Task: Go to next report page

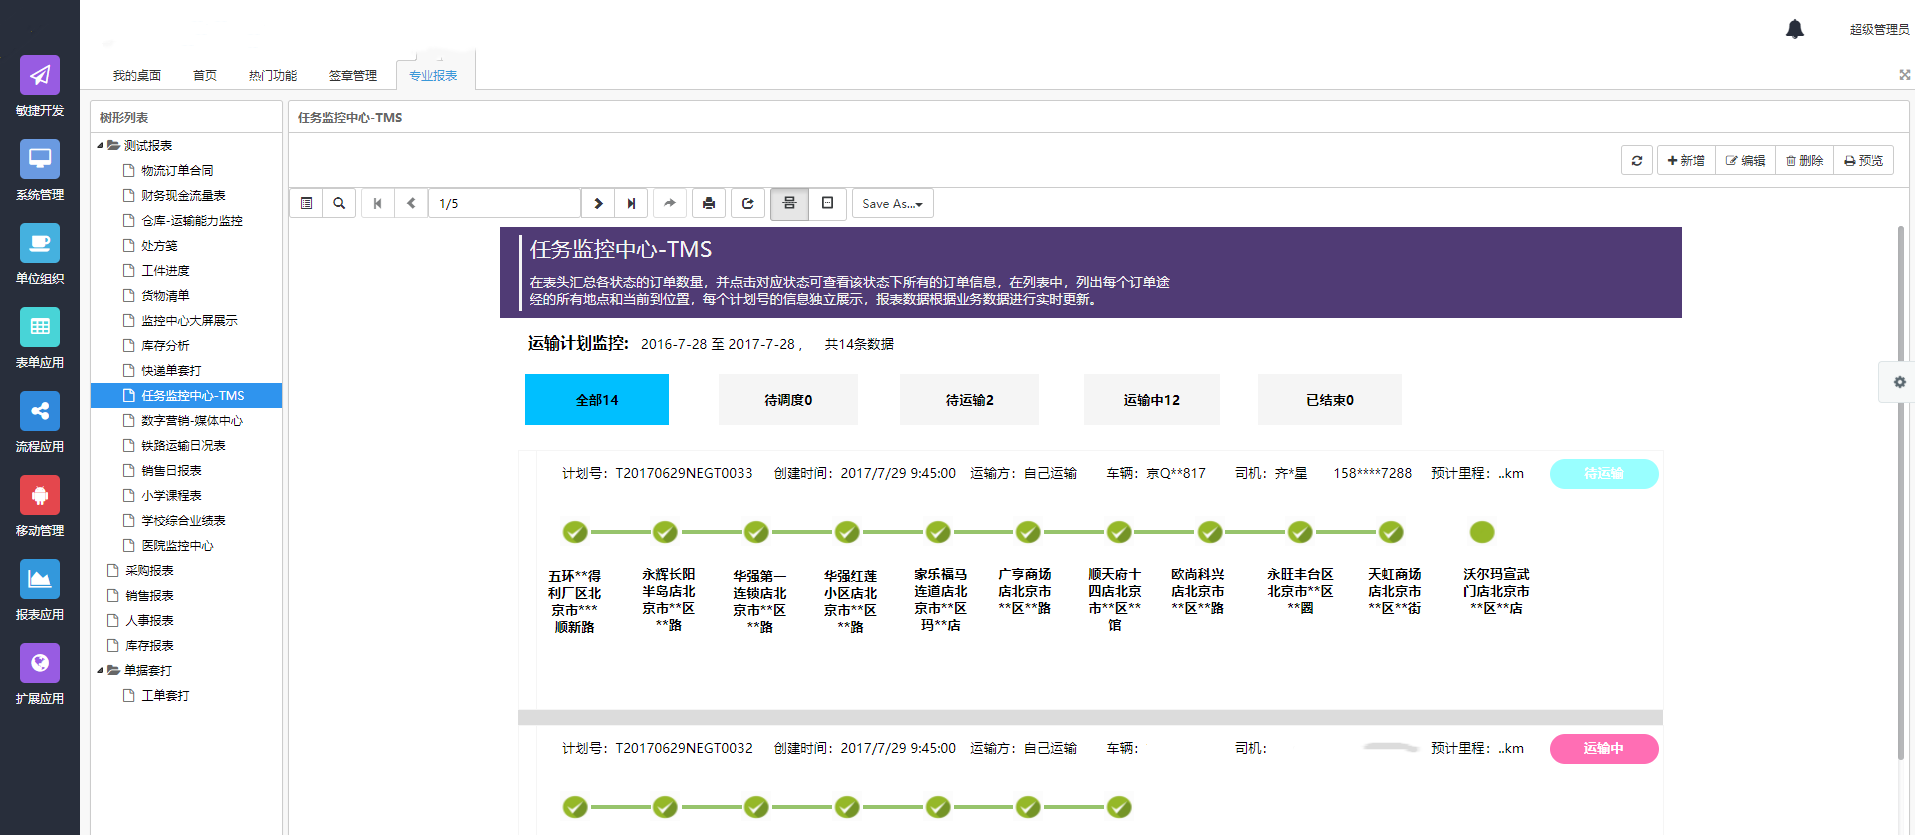Action: tap(598, 203)
